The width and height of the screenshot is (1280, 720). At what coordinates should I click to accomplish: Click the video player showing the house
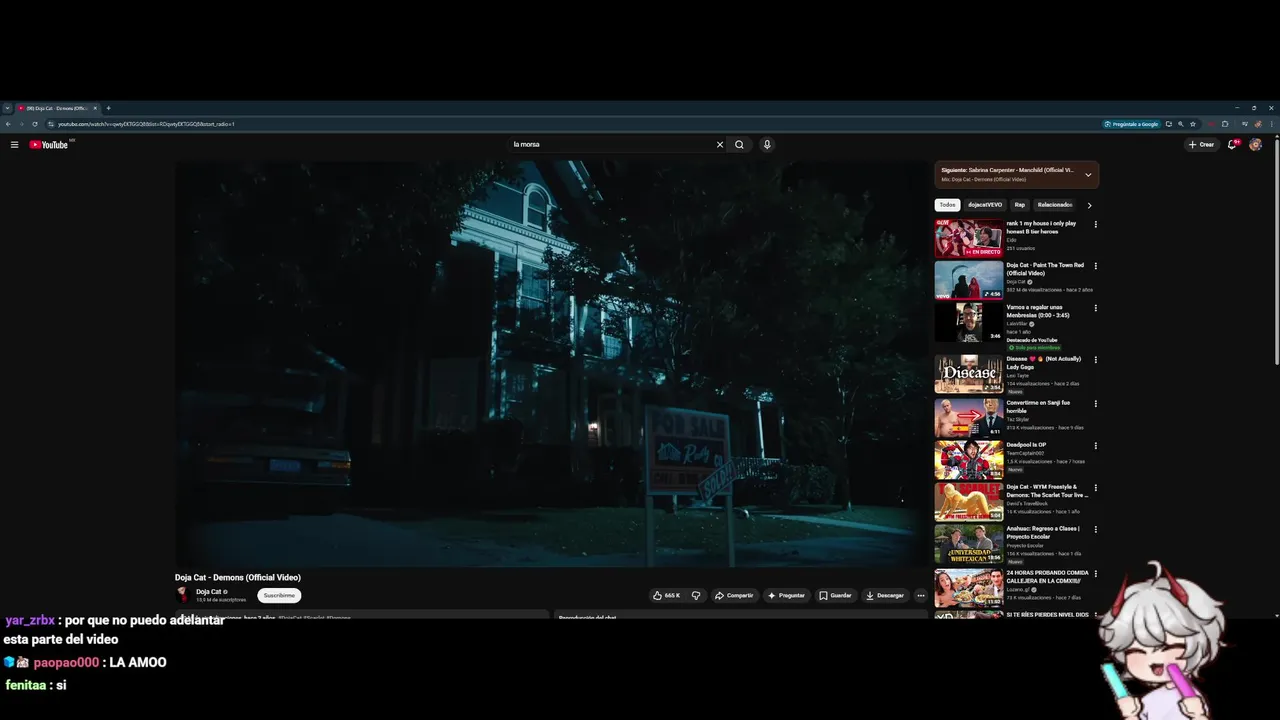(552, 364)
